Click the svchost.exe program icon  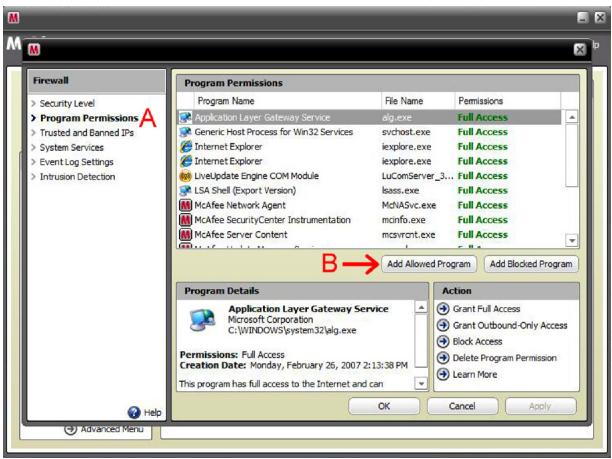185,132
